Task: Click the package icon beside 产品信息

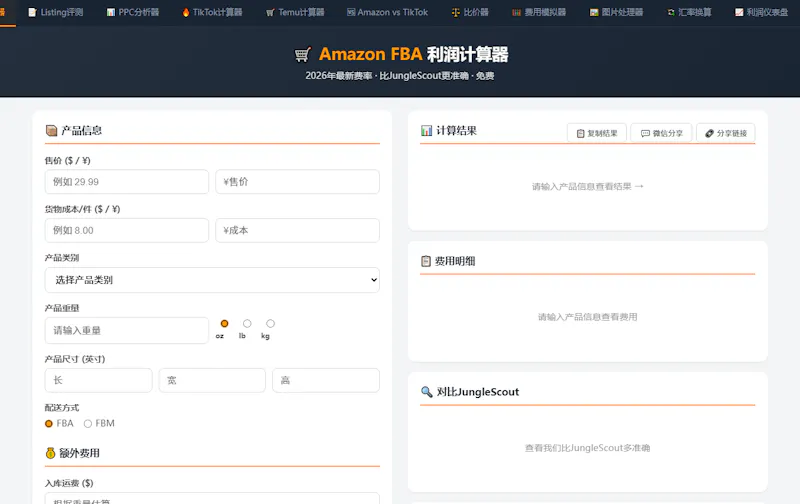Action: [x=51, y=131]
